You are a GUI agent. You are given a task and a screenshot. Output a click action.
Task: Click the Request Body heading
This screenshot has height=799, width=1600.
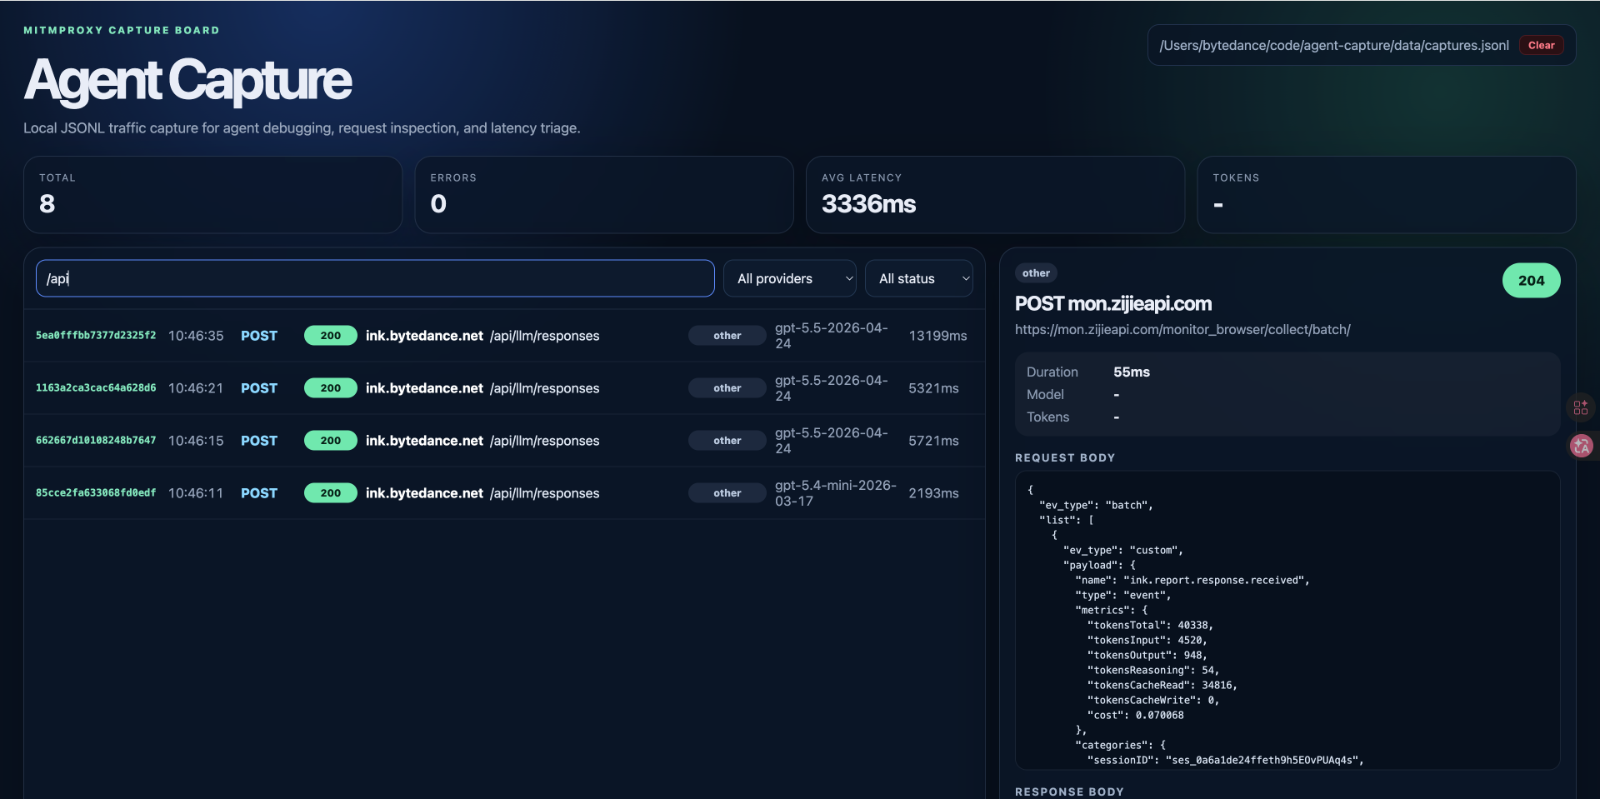click(1065, 458)
